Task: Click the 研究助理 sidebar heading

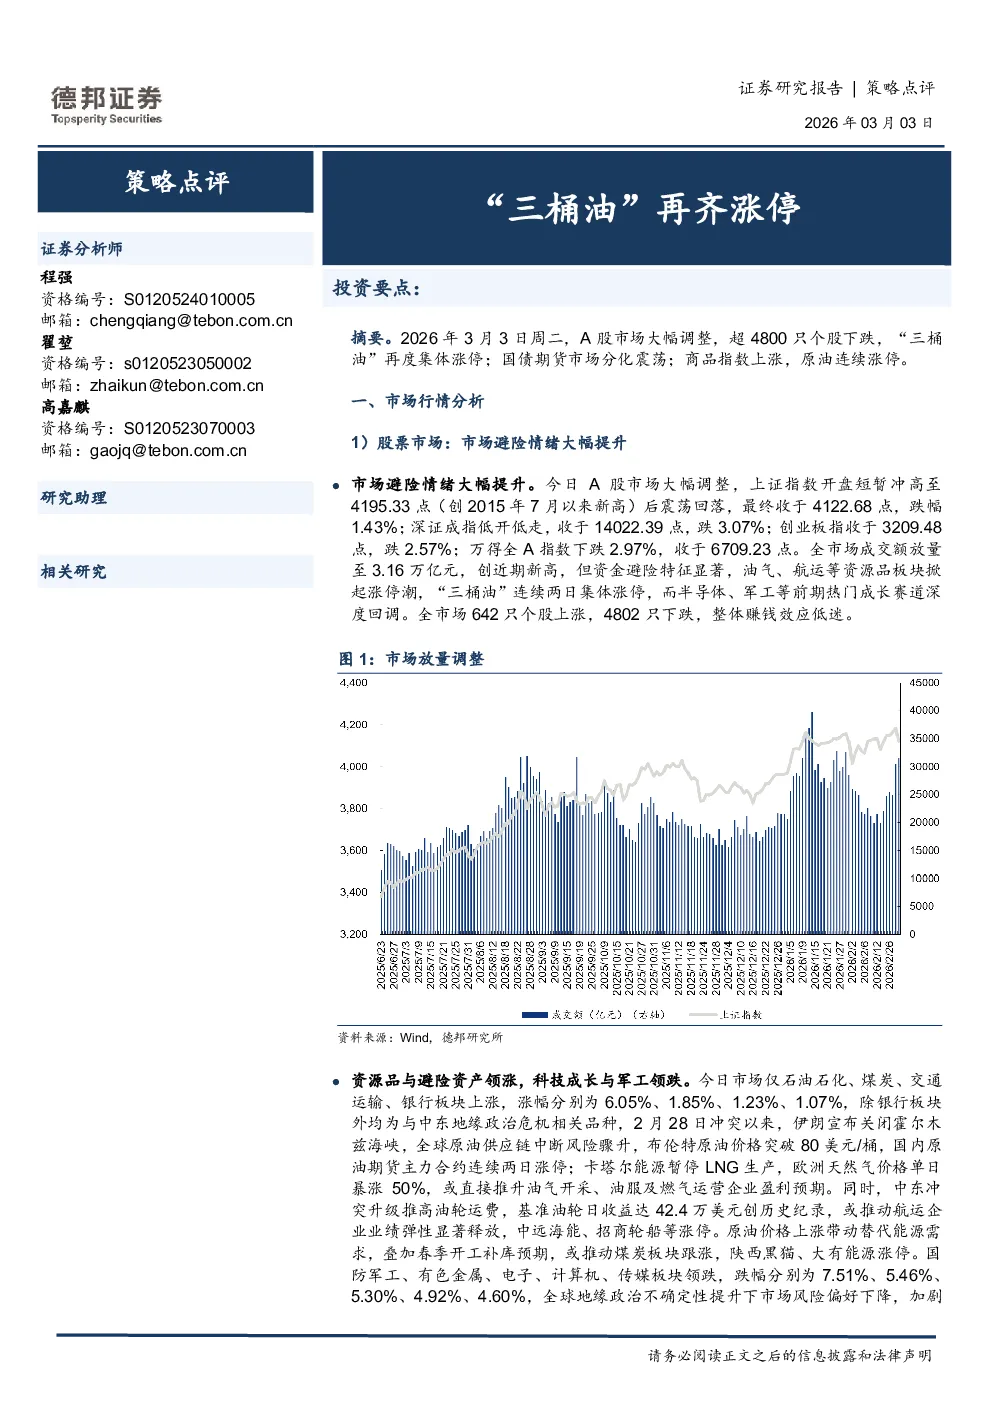Action: (73, 498)
